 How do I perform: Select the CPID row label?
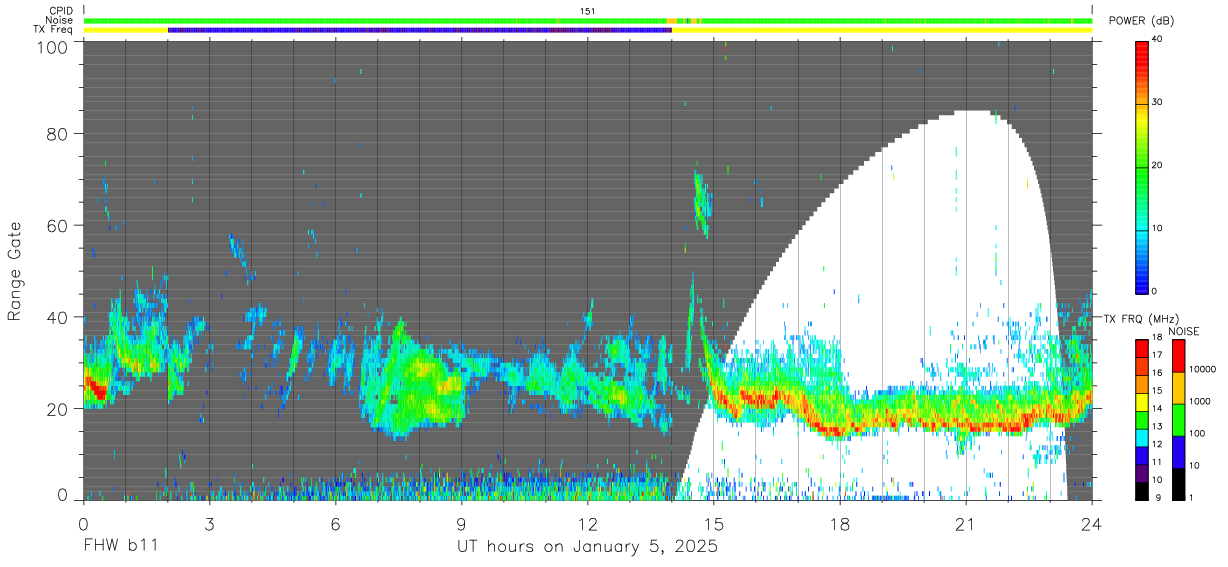coord(63,11)
